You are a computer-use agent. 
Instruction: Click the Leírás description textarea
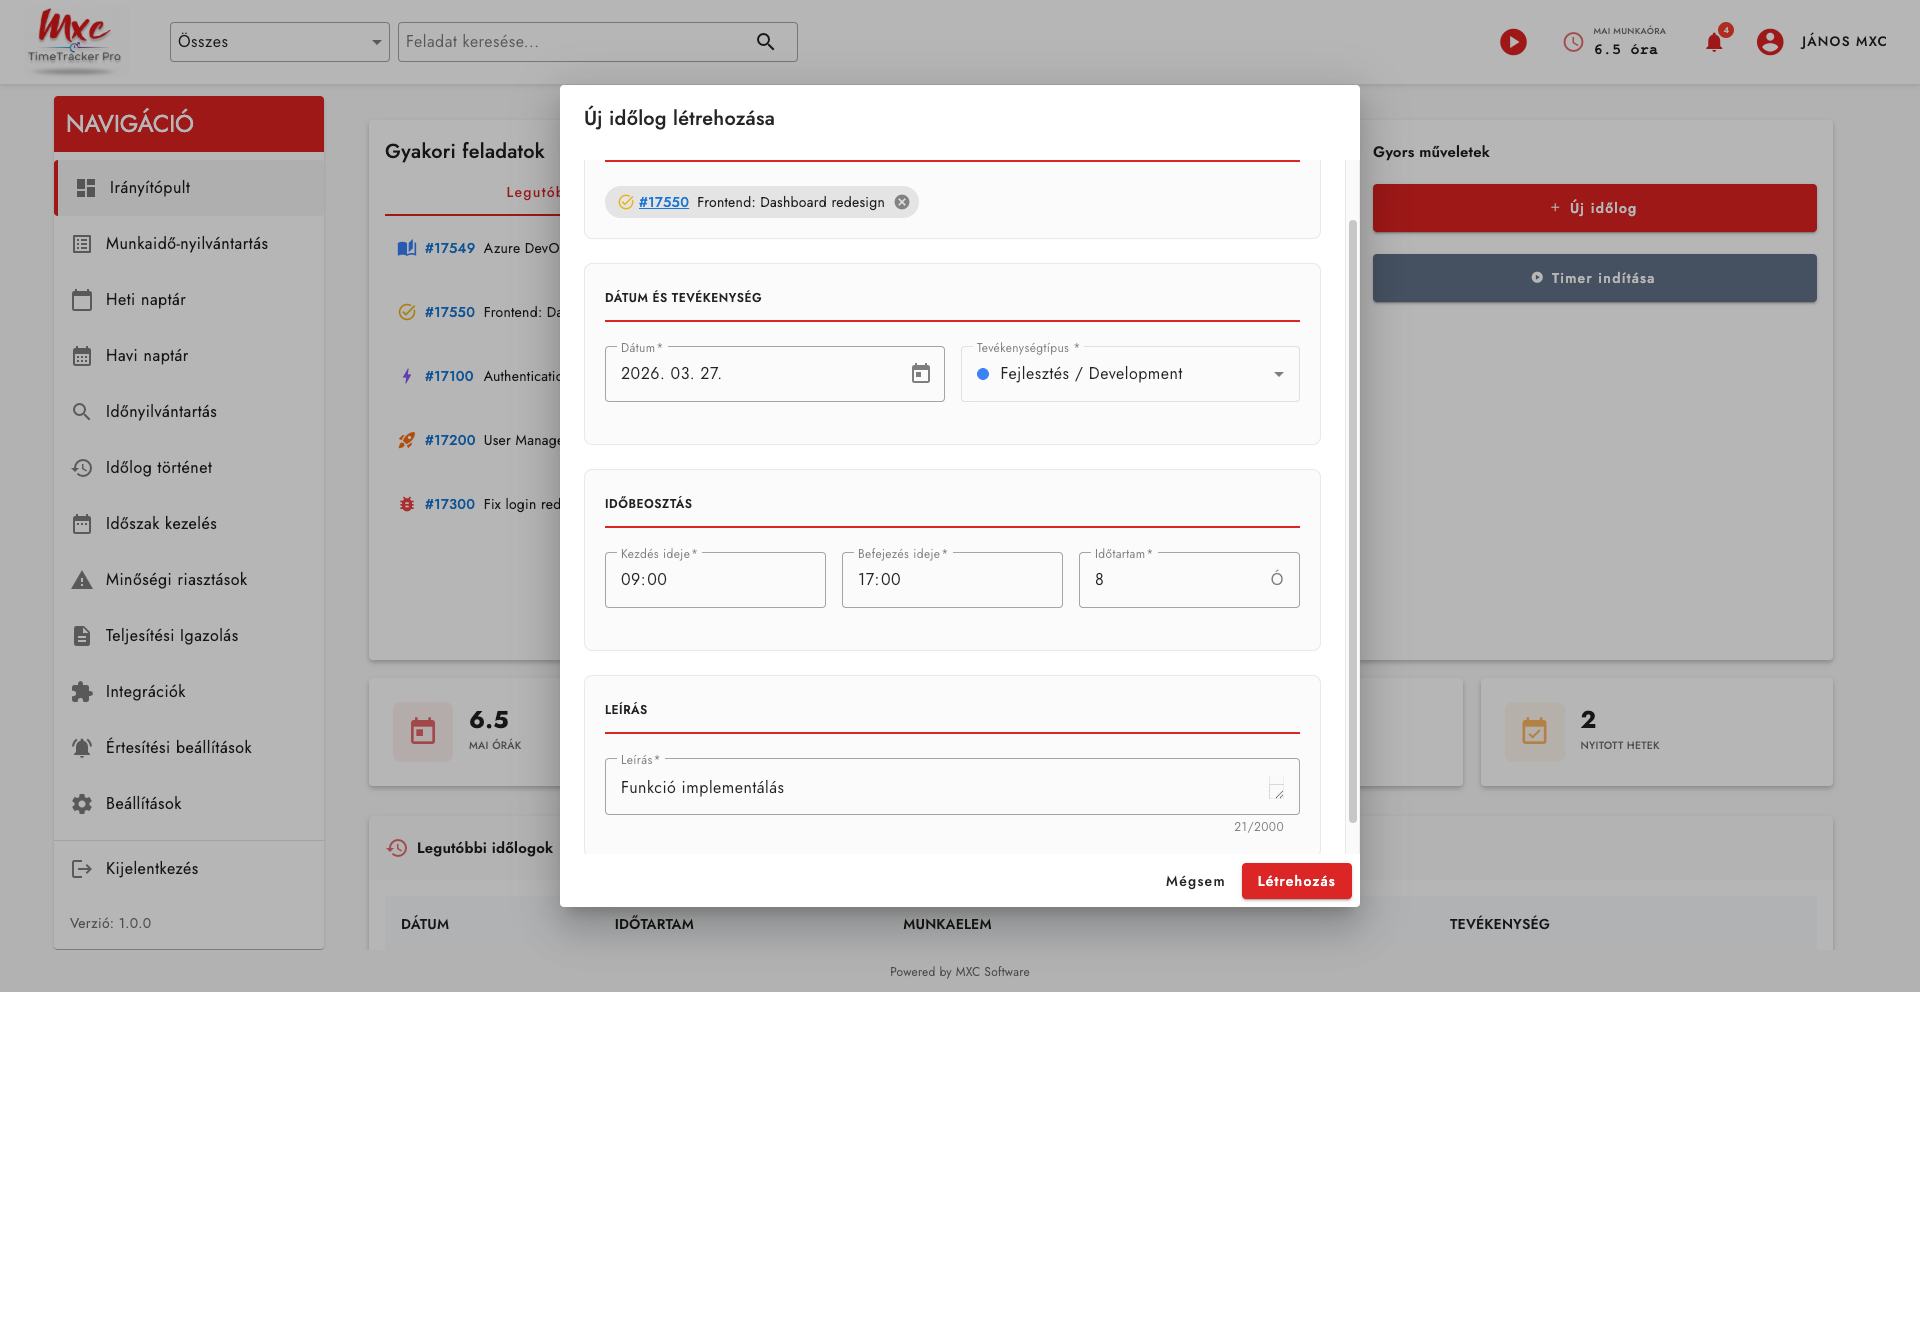click(940, 788)
